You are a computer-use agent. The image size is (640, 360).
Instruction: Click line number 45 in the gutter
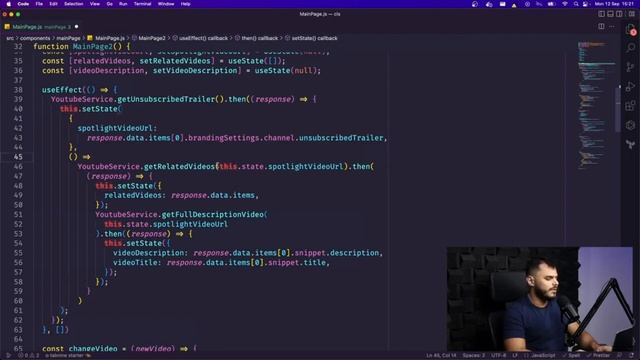(x=18, y=157)
